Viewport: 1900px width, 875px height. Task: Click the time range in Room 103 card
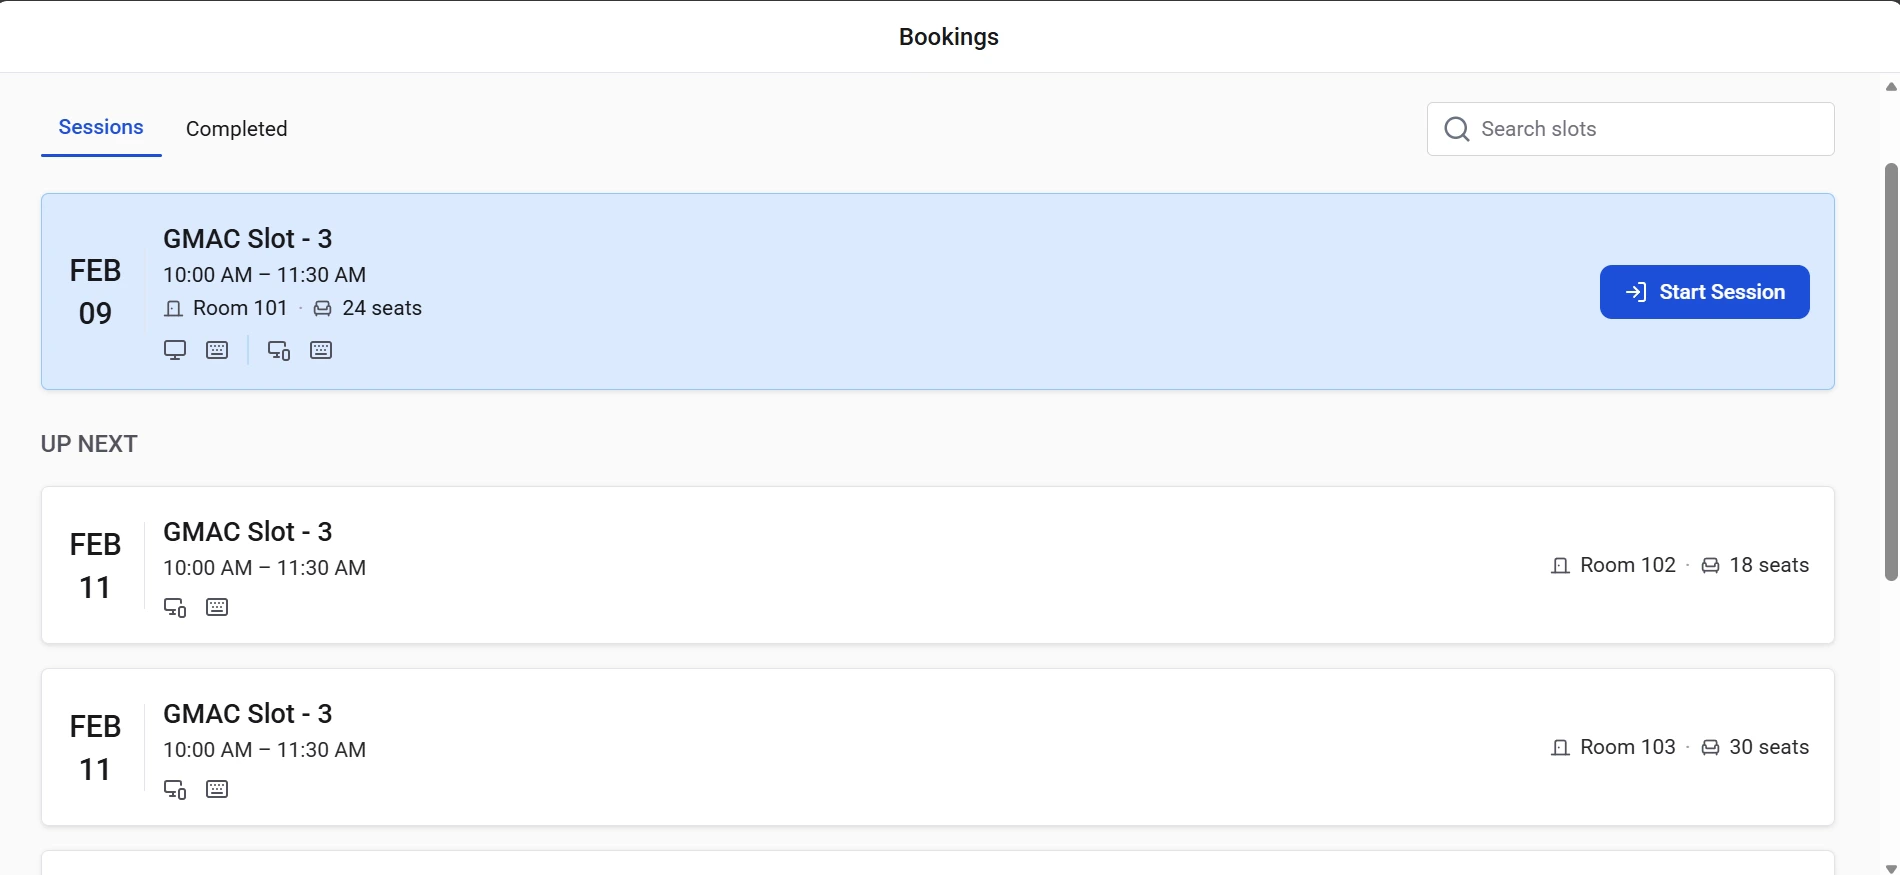tap(265, 750)
